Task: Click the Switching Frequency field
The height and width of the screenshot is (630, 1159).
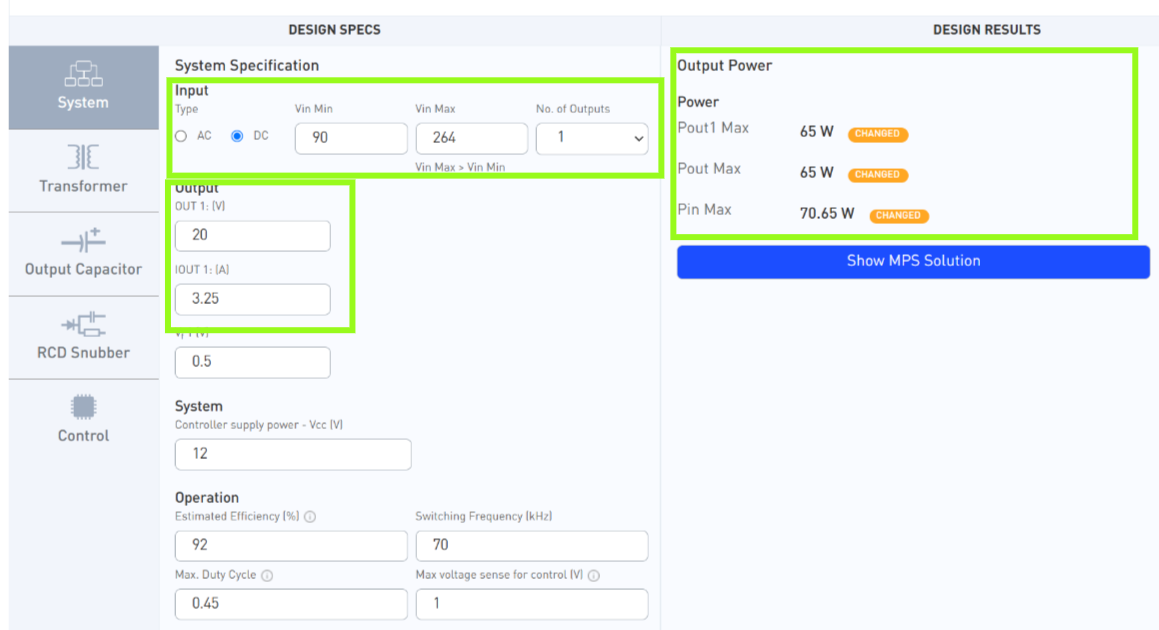Action: point(531,546)
